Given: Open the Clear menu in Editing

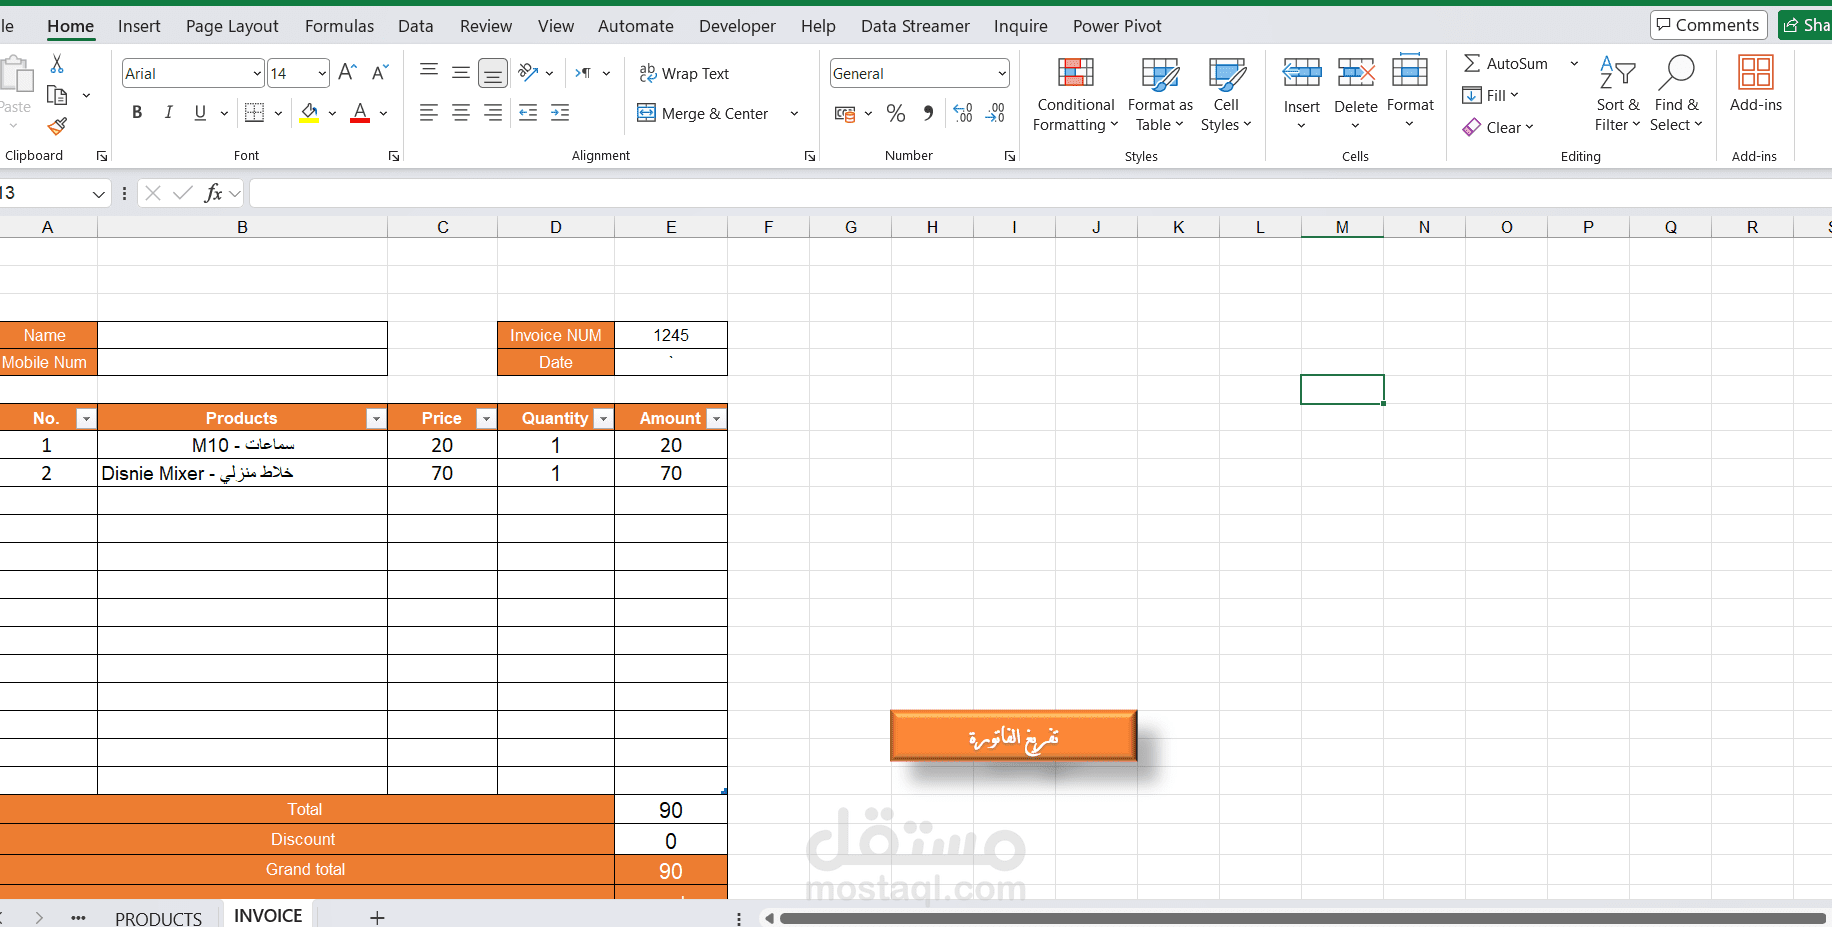Looking at the screenshot, I should click(x=1498, y=127).
